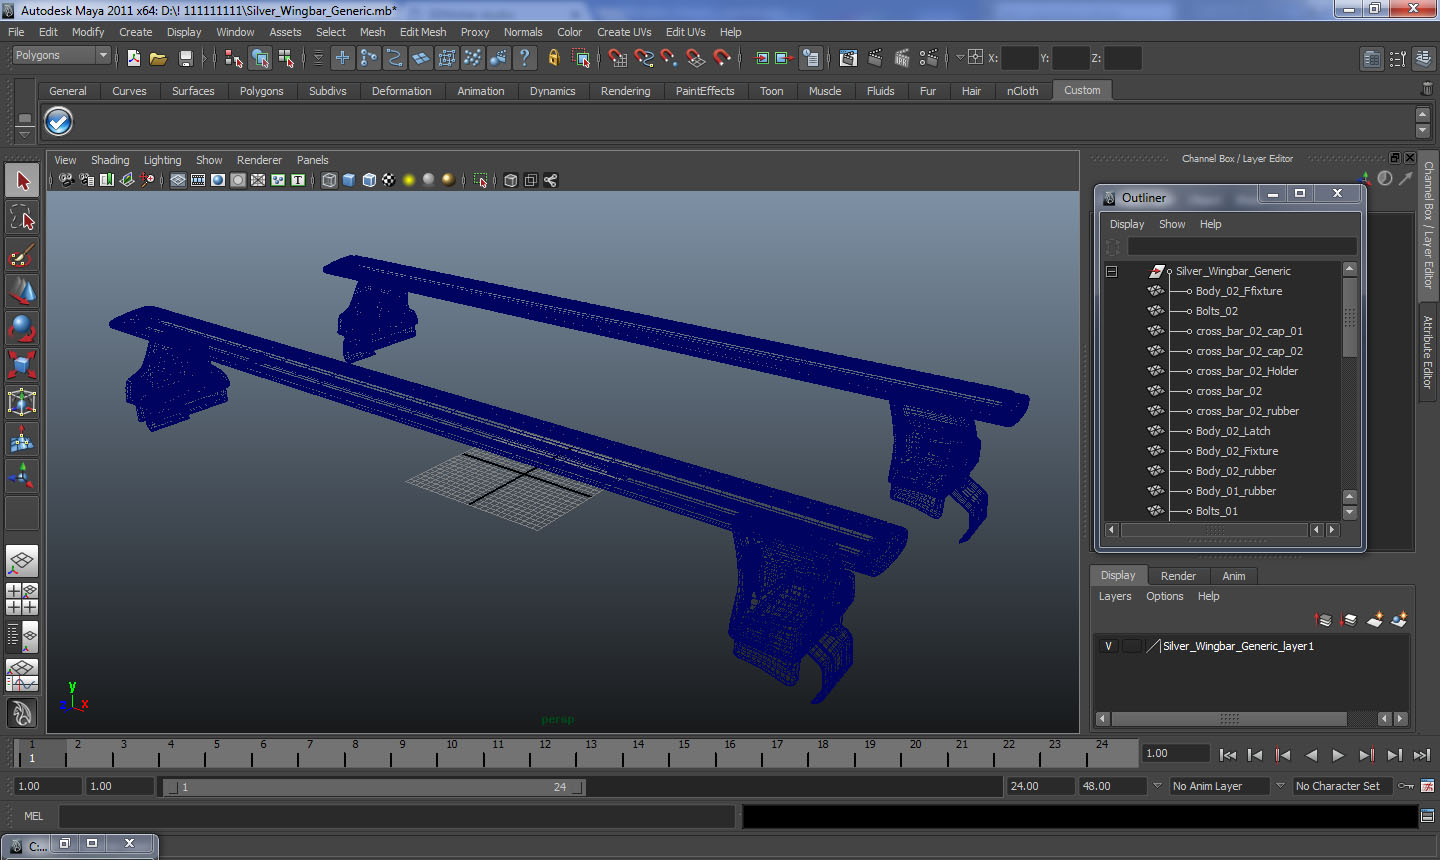
Task: Choose the Scale tool cube icon
Action: point(22,364)
